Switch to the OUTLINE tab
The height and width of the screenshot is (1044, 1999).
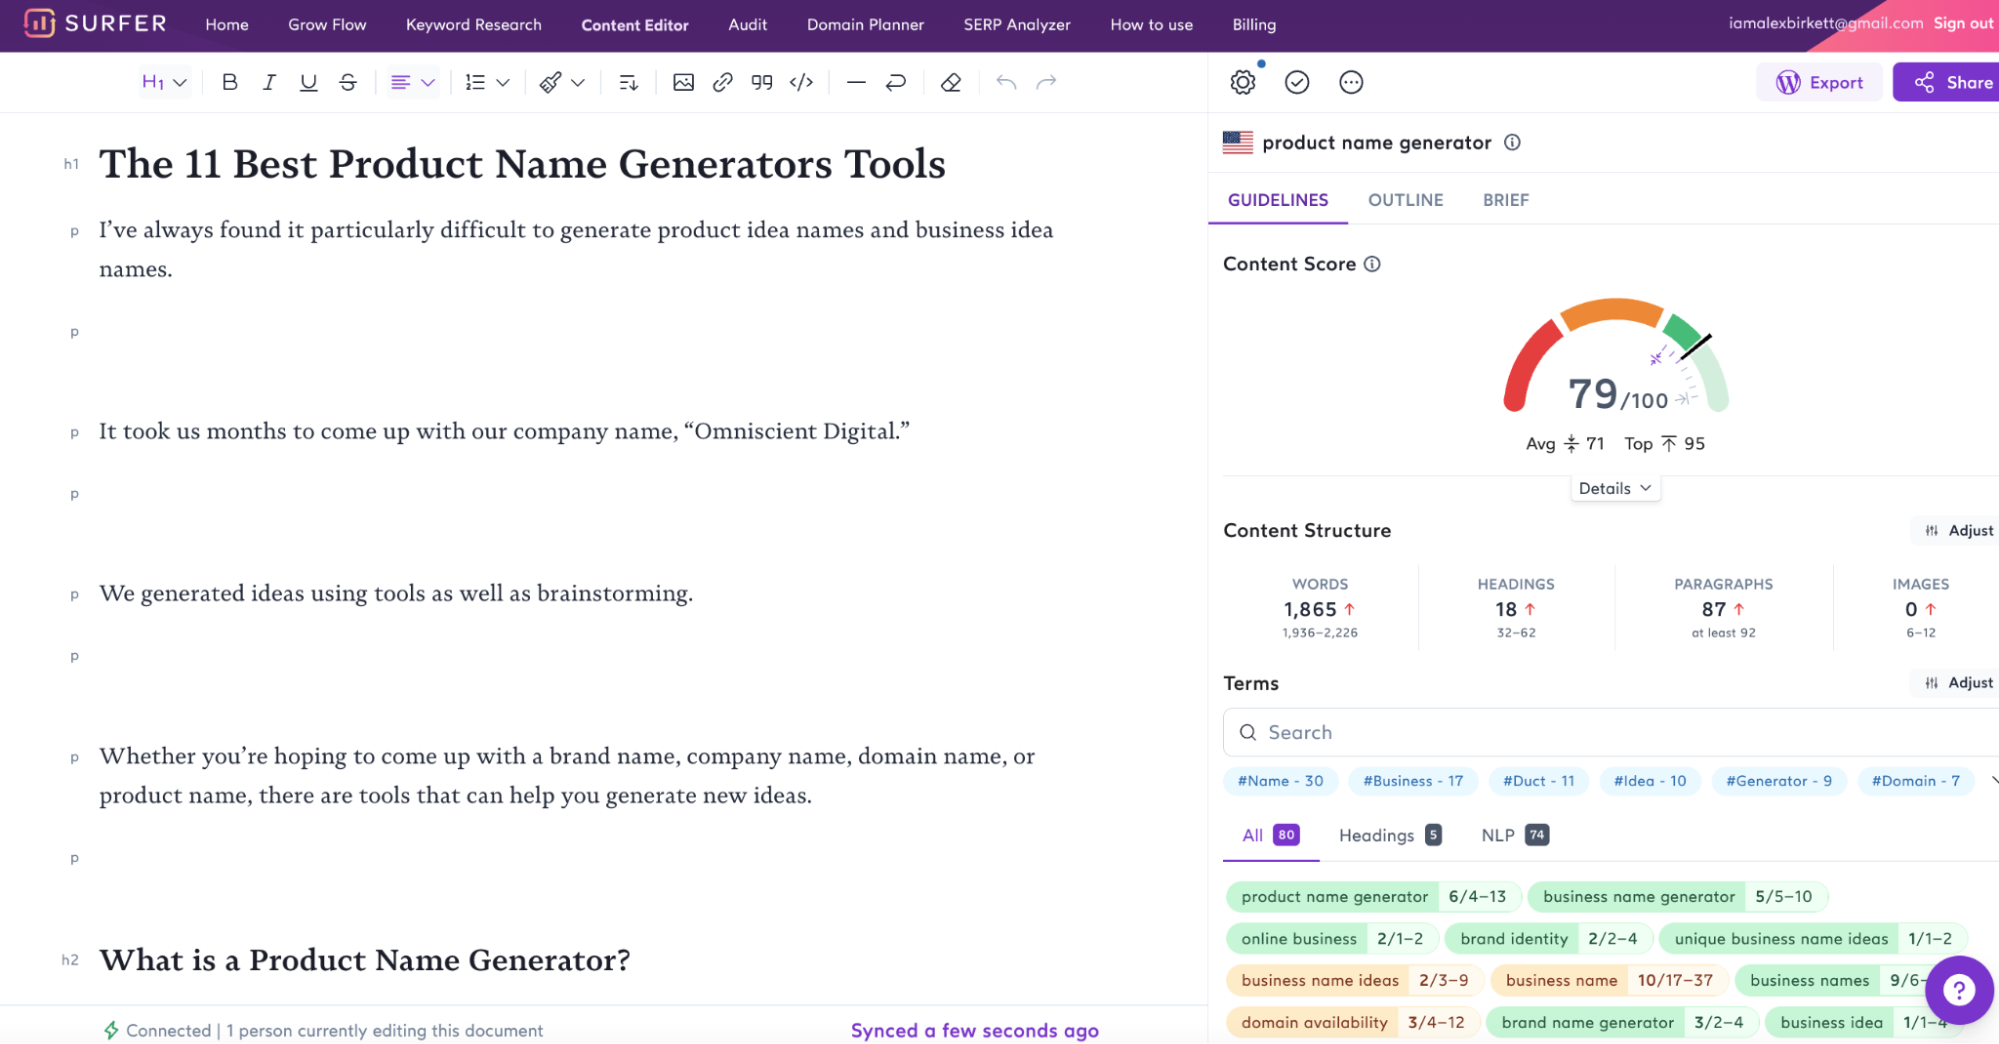click(x=1404, y=199)
